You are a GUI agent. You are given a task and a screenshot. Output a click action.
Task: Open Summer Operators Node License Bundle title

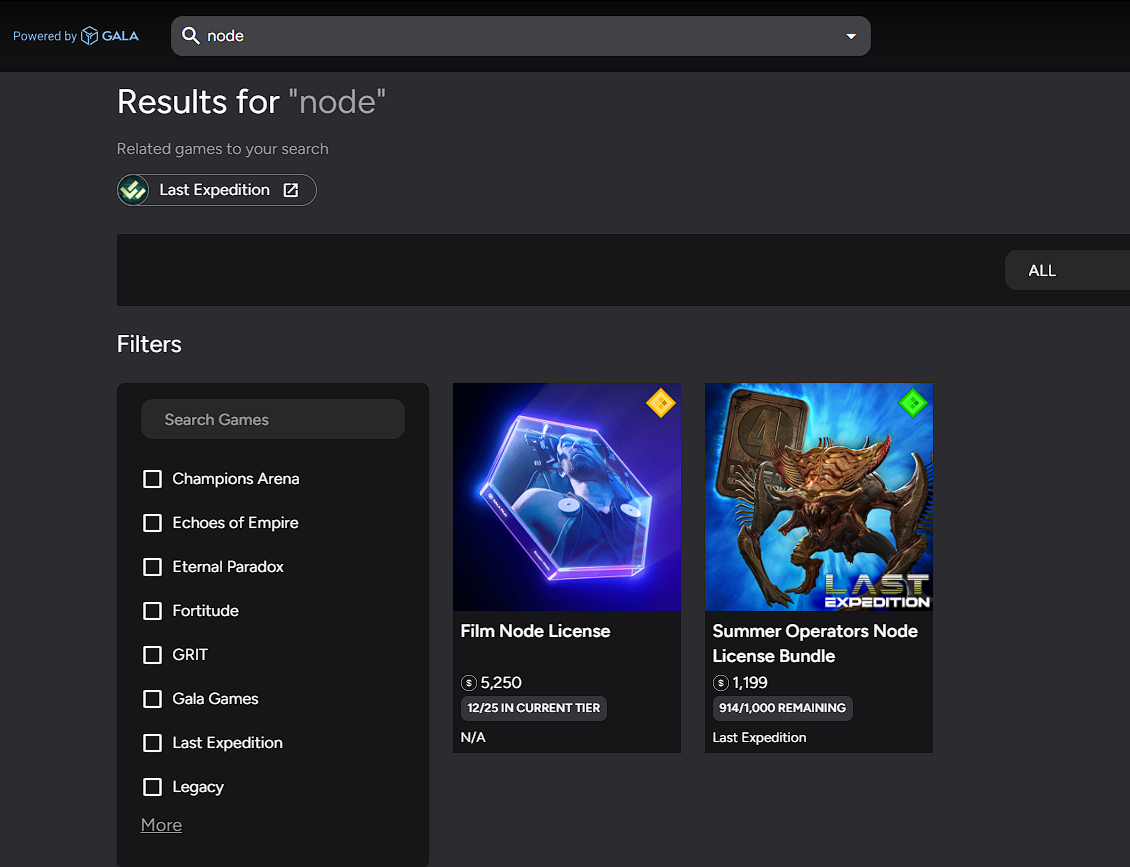(x=815, y=644)
